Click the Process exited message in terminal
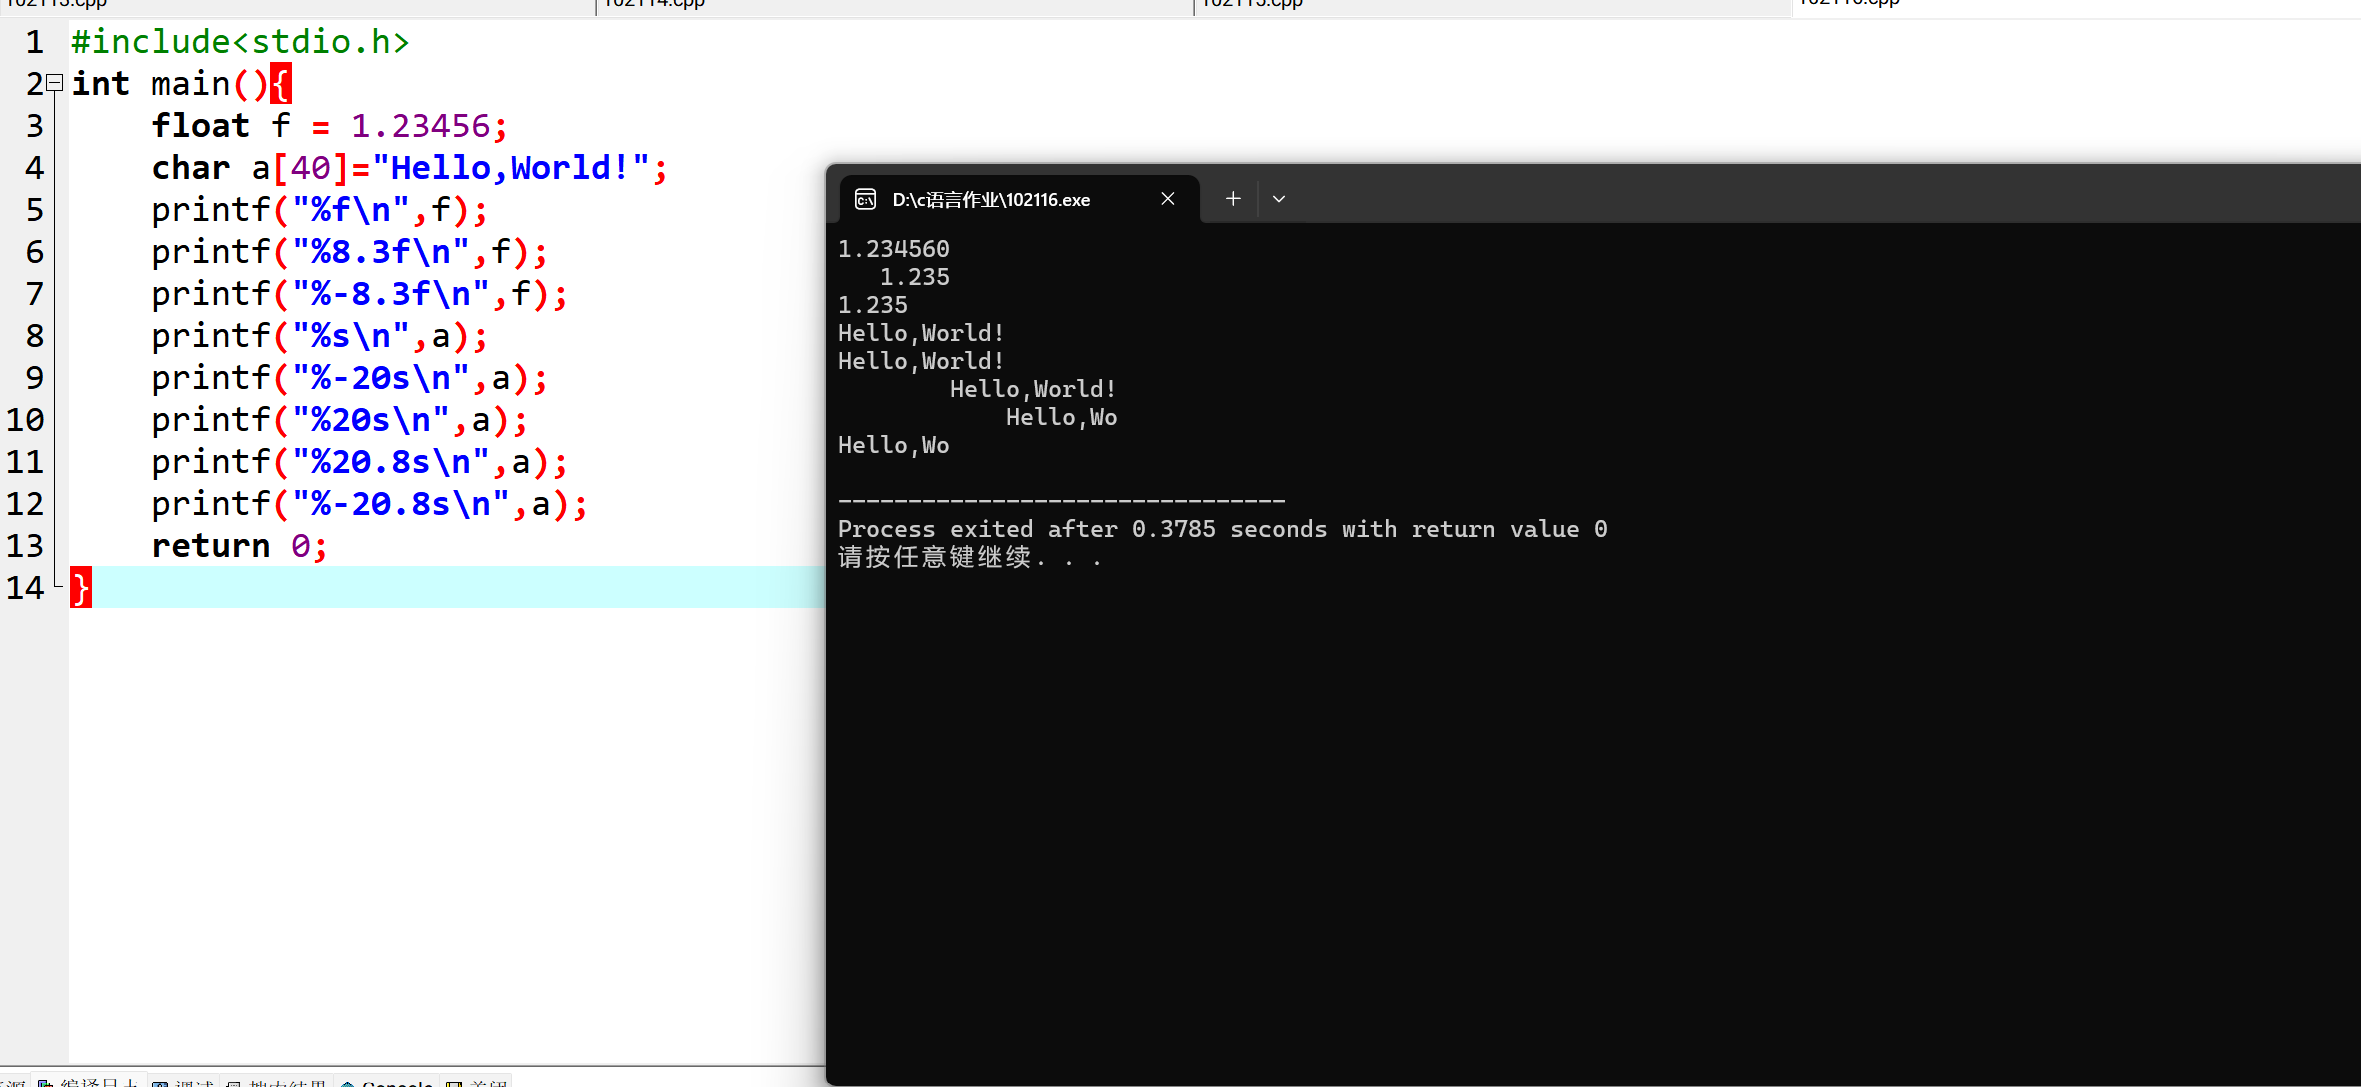This screenshot has width=2361, height=1087. pyautogui.click(x=1221, y=529)
